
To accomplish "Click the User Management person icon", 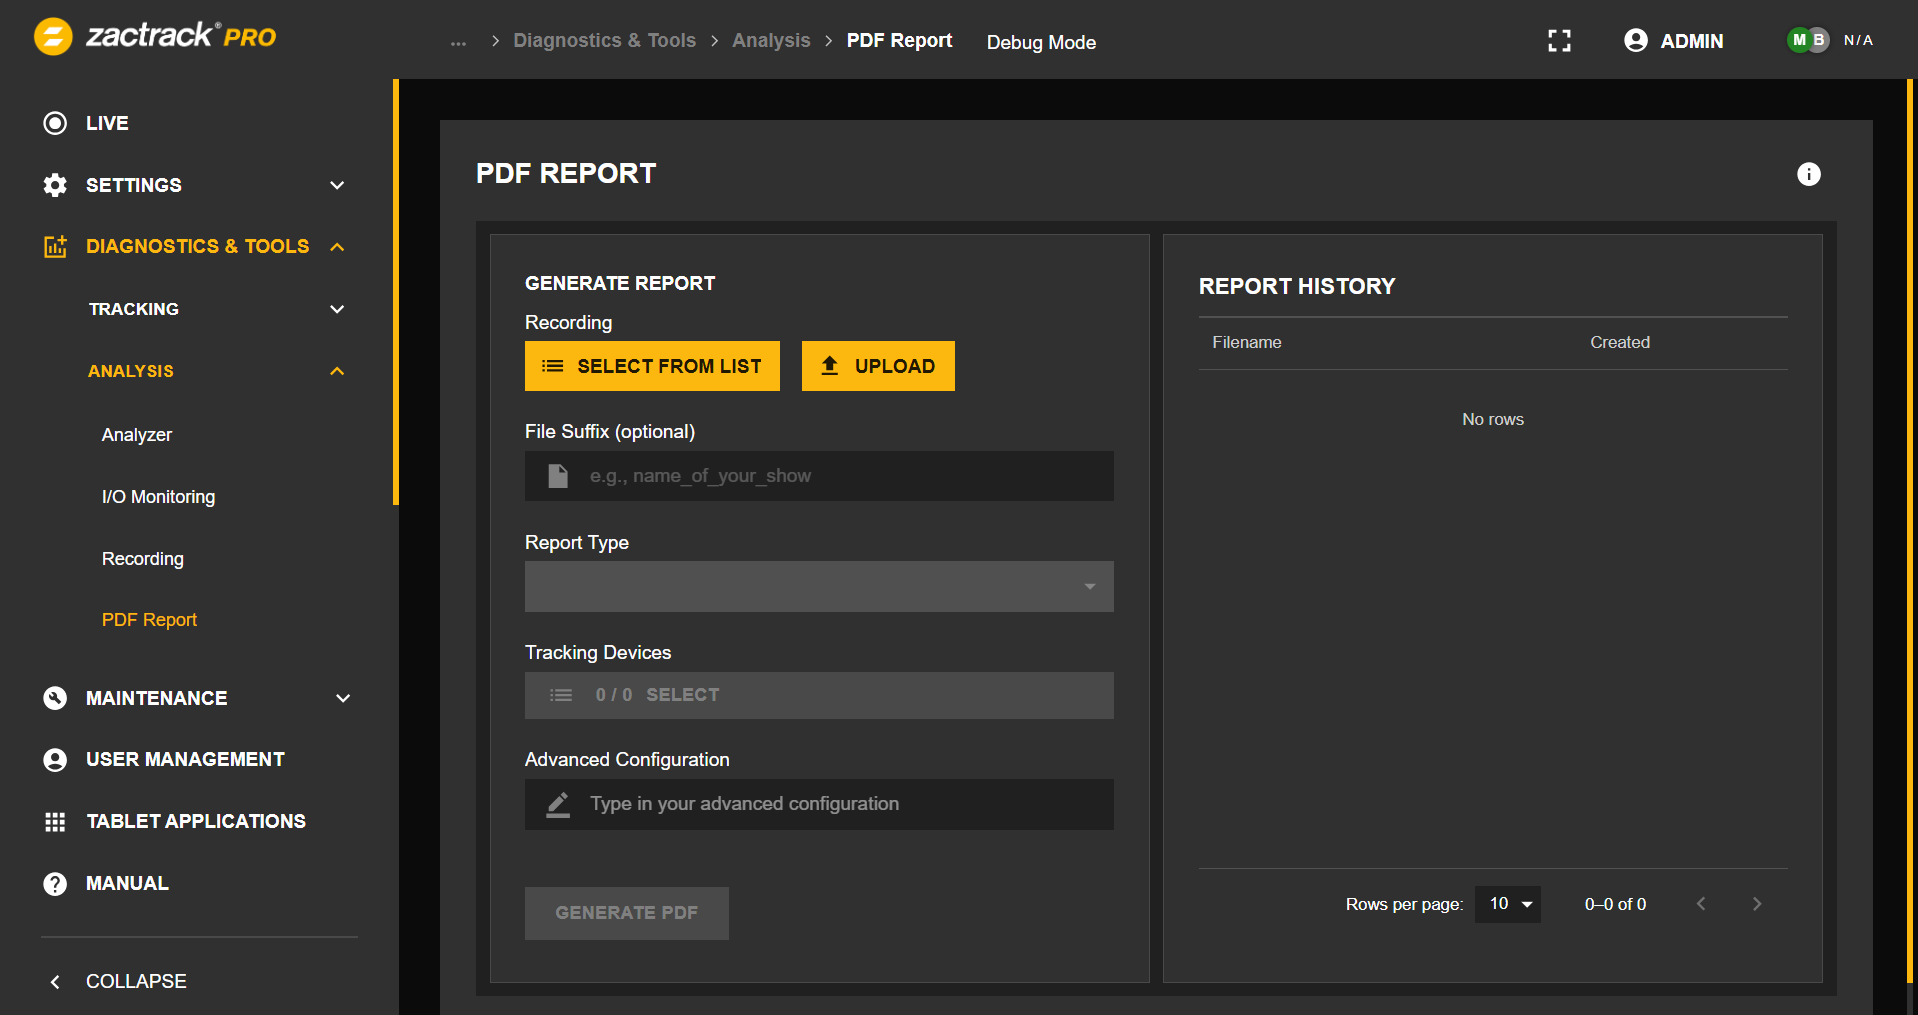I will [x=55, y=760].
